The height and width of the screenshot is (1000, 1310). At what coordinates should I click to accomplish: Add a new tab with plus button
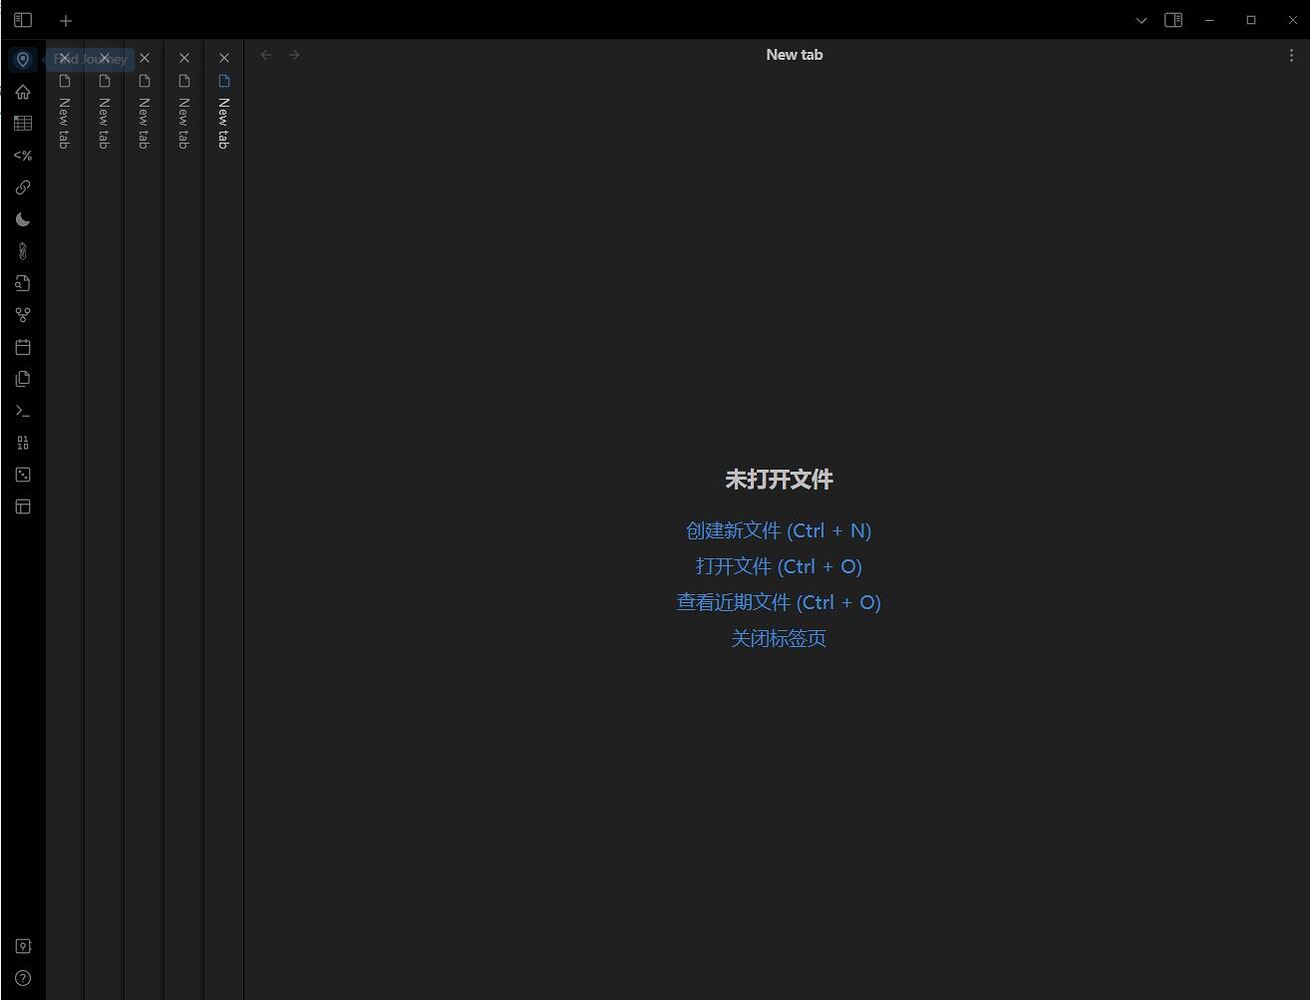pyautogui.click(x=66, y=20)
